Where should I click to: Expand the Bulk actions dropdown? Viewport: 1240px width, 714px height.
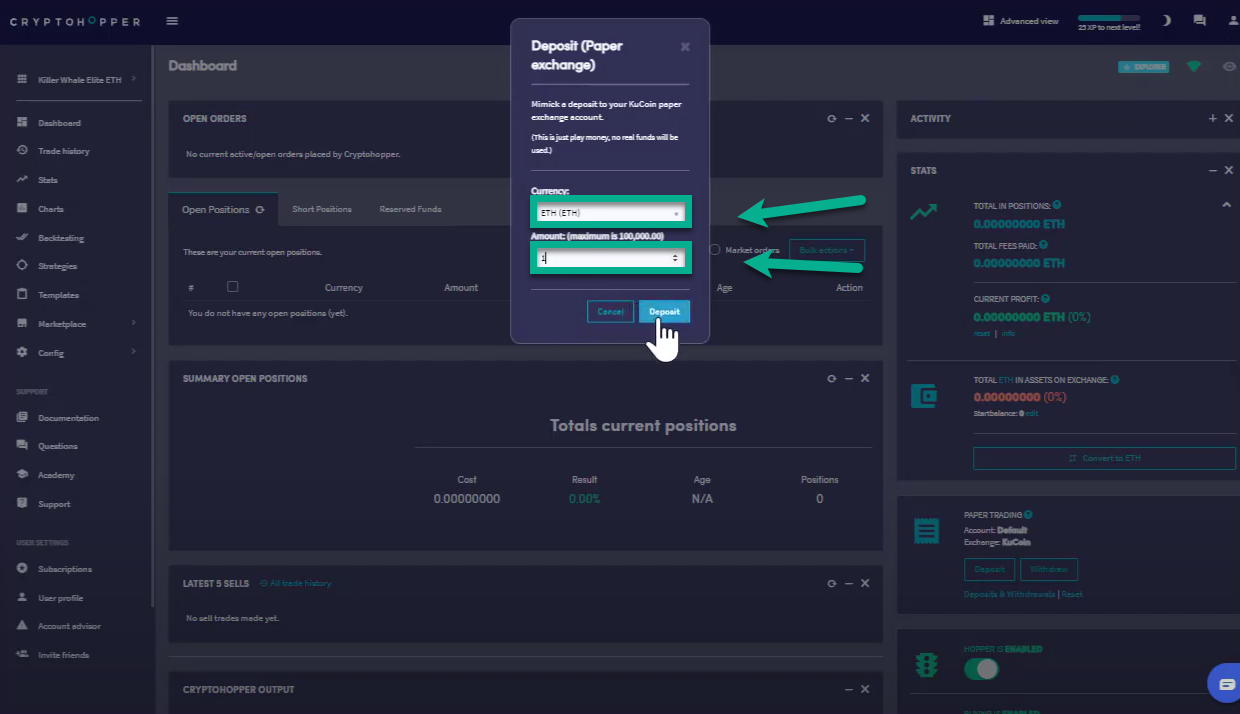click(x=826, y=250)
